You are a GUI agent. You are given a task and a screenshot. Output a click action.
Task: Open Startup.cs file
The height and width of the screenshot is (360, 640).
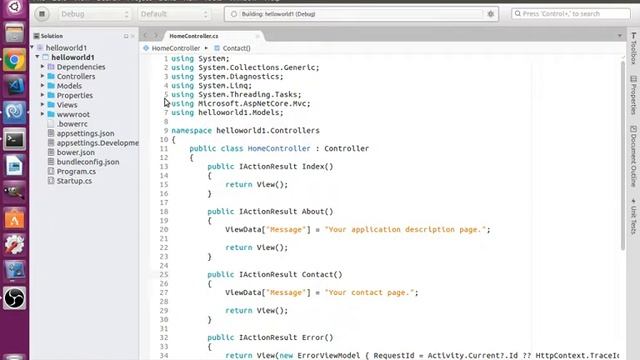(74, 181)
